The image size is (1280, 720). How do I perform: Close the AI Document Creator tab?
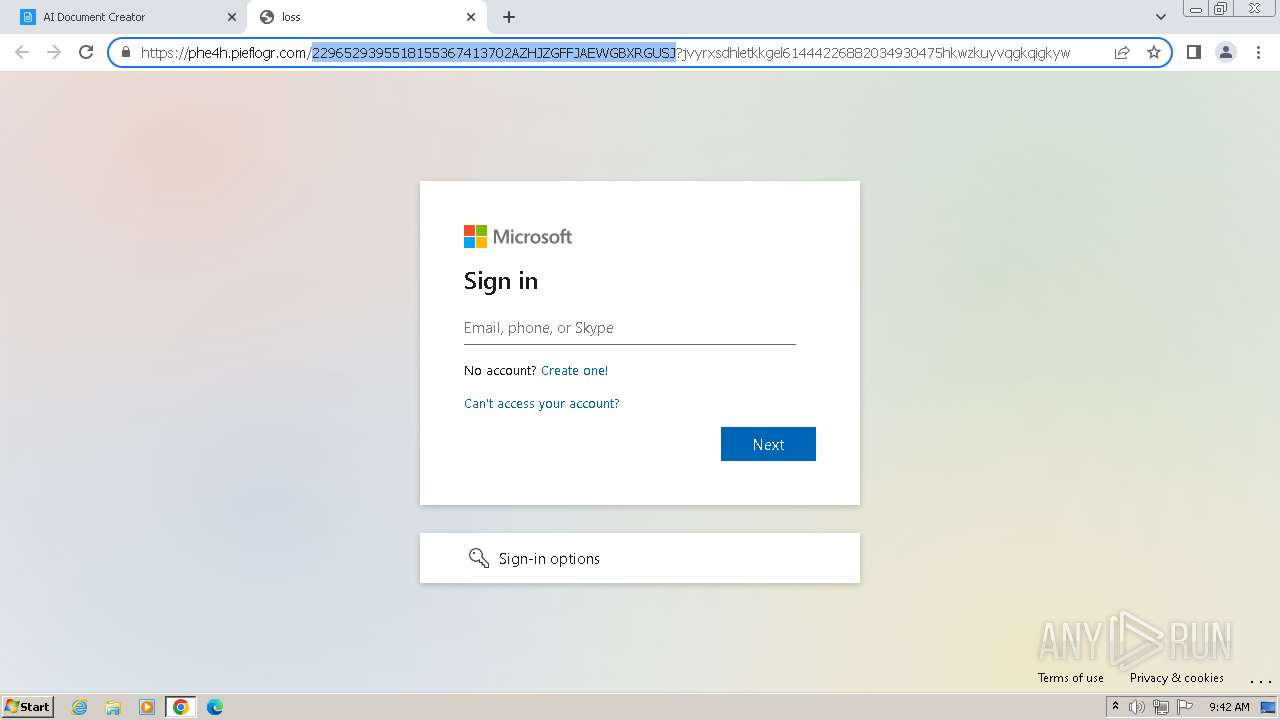coord(232,17)
